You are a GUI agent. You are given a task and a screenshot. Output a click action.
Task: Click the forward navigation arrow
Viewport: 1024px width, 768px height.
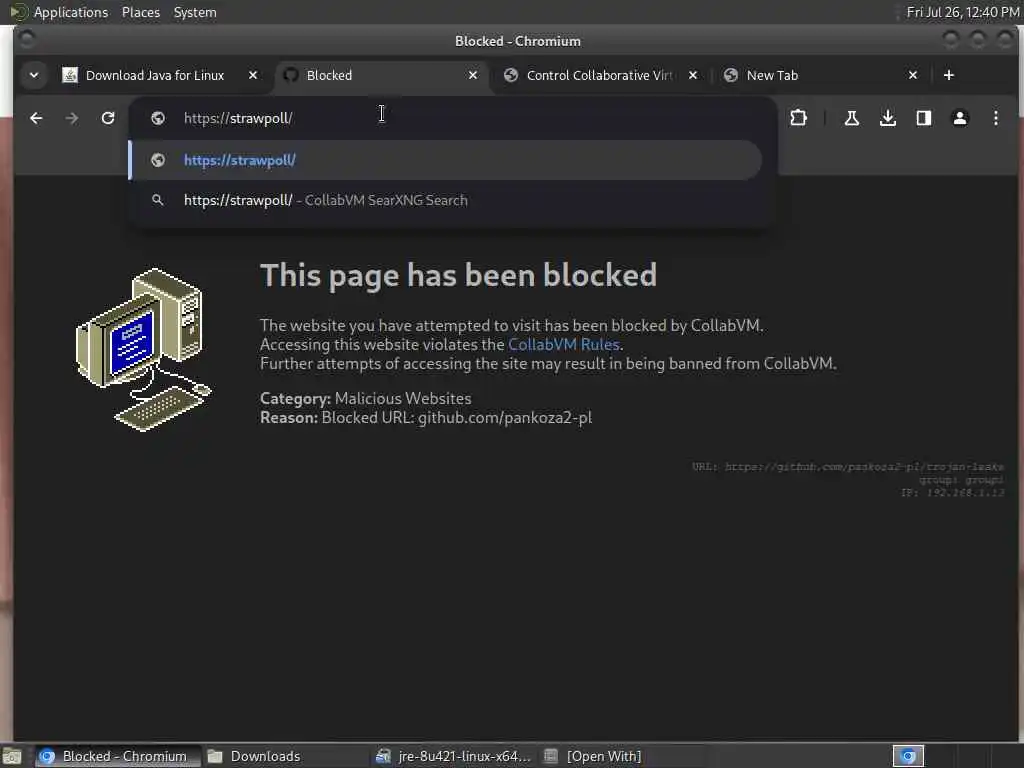point(72,118)
